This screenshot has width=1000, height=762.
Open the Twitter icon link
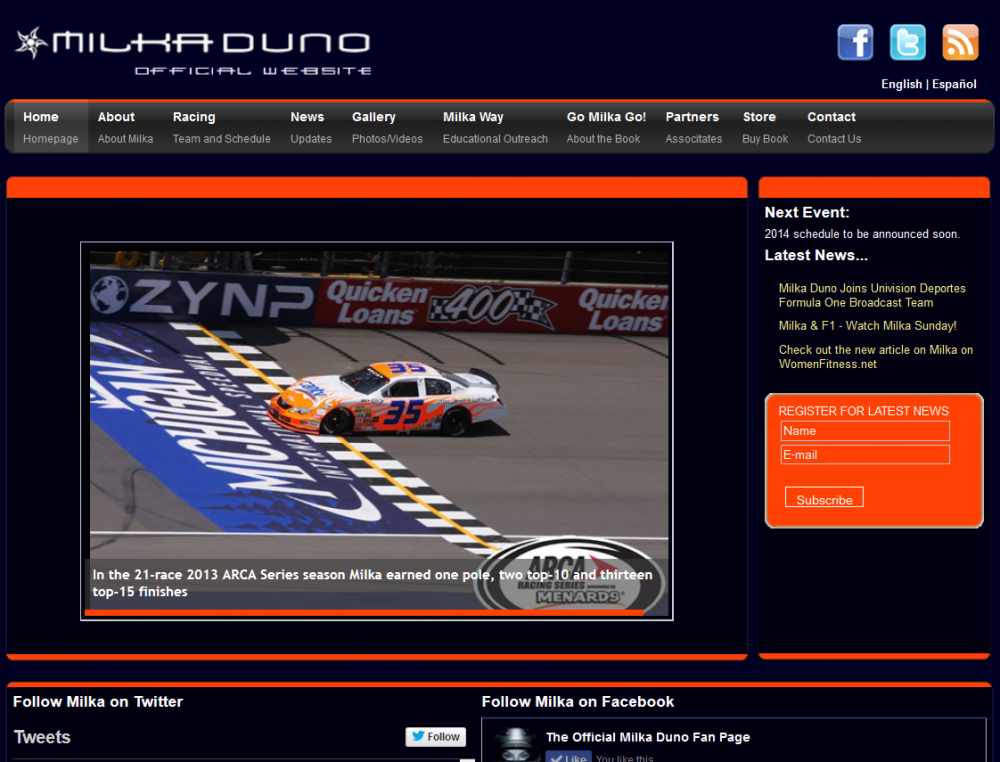[908, 42]
